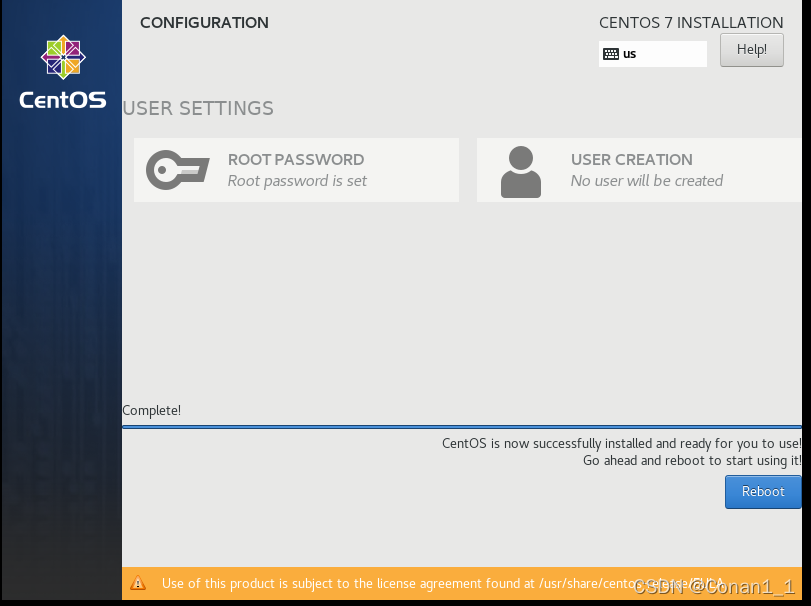The width and height of the screenshot is (811, 606).
Task: Click the USER SETTINGS heading
Action: point(198,109)
